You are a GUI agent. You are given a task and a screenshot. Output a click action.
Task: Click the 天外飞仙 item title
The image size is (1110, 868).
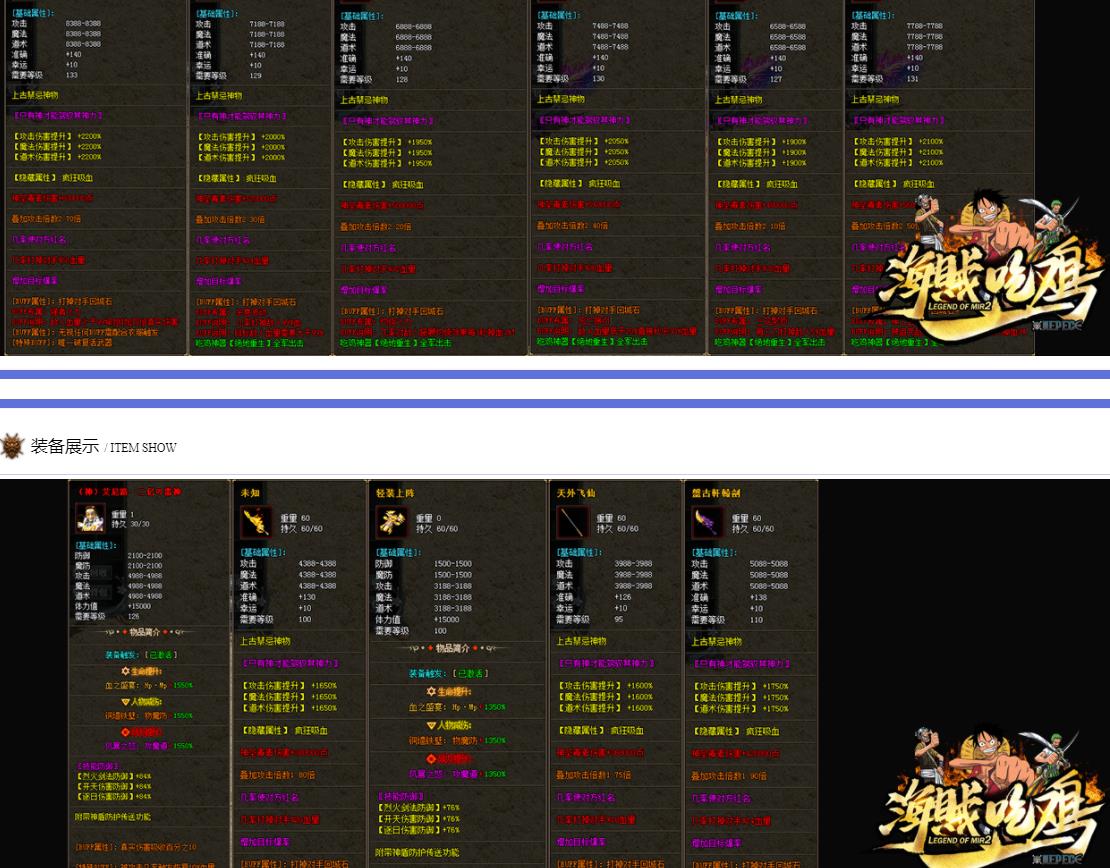pyautogui.click(x=575, y=492)
